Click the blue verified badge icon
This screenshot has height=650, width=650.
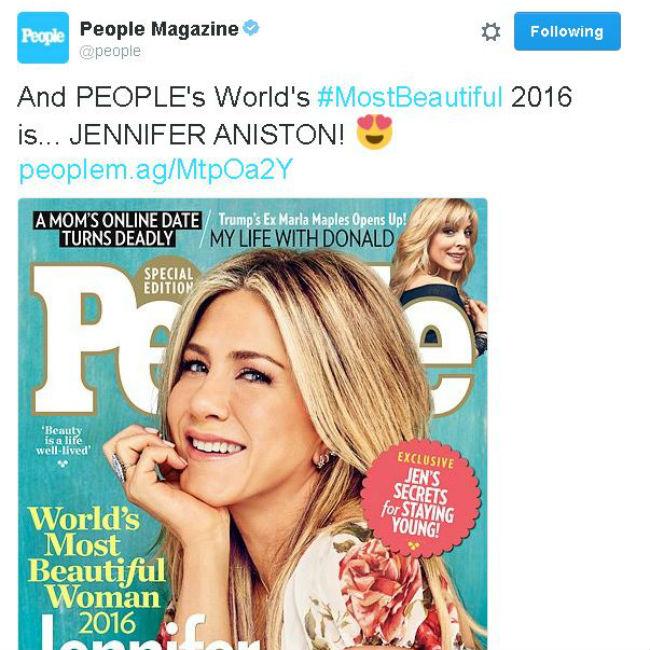pos(251,28)
